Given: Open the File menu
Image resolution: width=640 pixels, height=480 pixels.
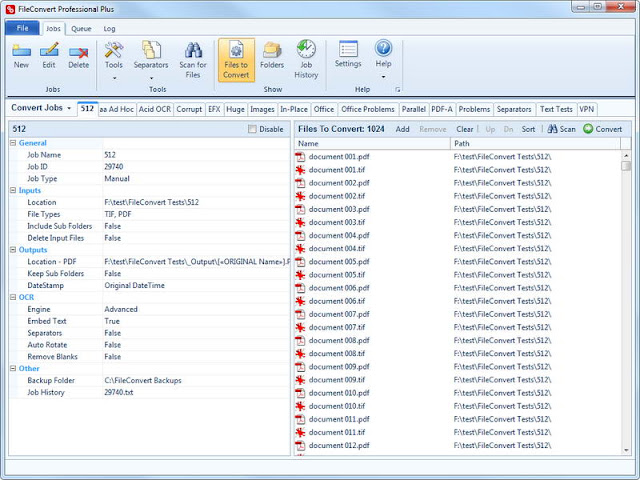Looking at the screenshot, I should pos(22,28).
